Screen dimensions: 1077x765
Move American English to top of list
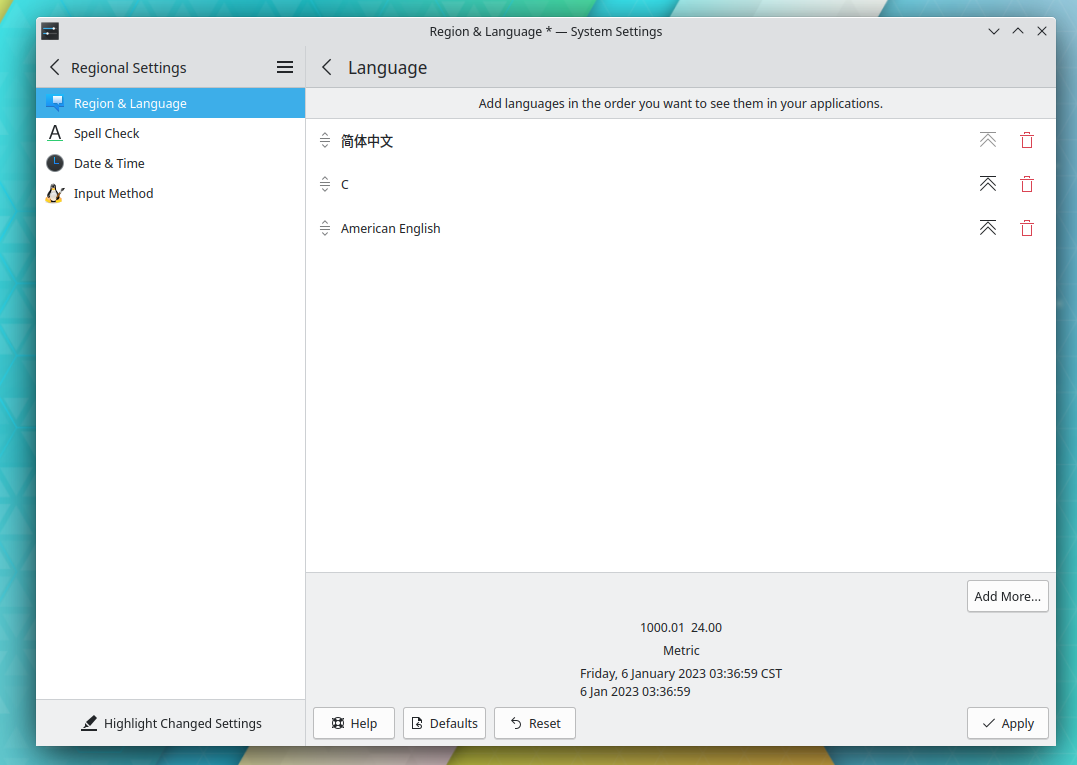click(988, 228)
